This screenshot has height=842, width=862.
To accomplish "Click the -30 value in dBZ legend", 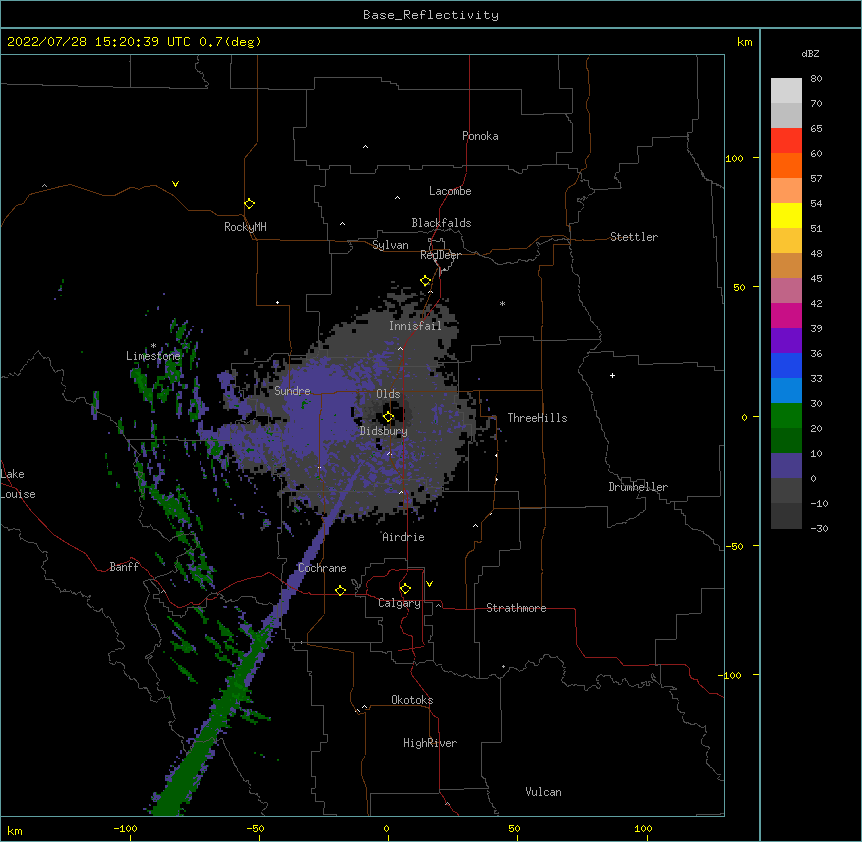I will click(x=819, y=528).
